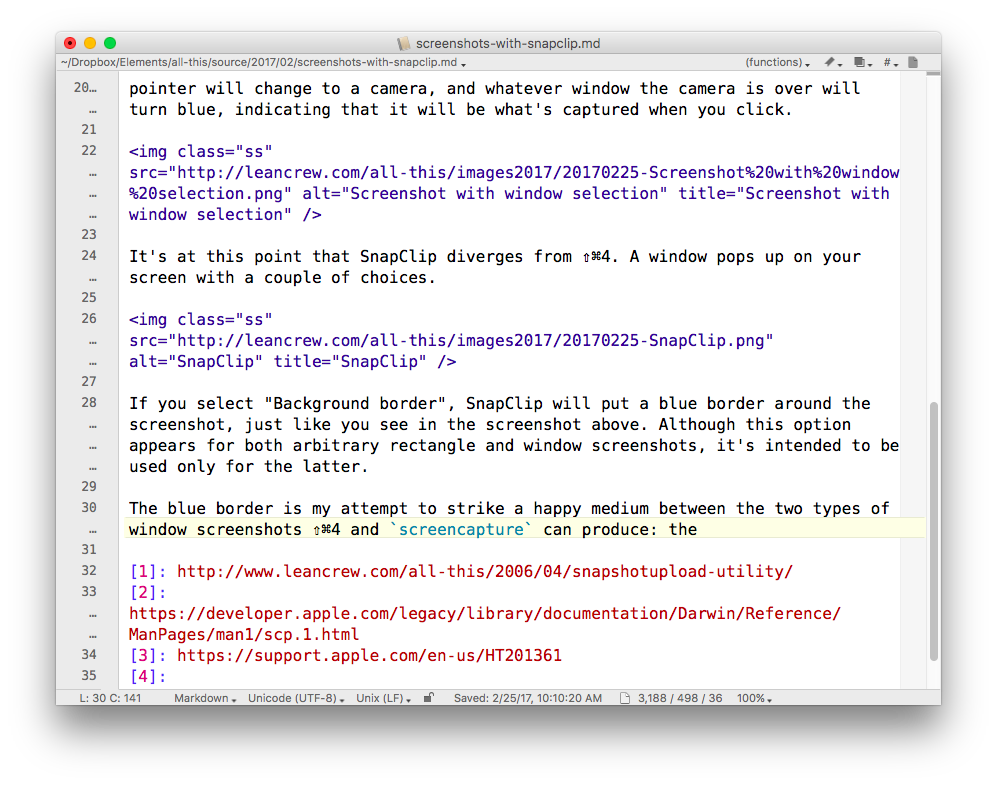The image size is (997, 785).
Task: Click the document statistics page icon
Action: click(x=625, y=698)
